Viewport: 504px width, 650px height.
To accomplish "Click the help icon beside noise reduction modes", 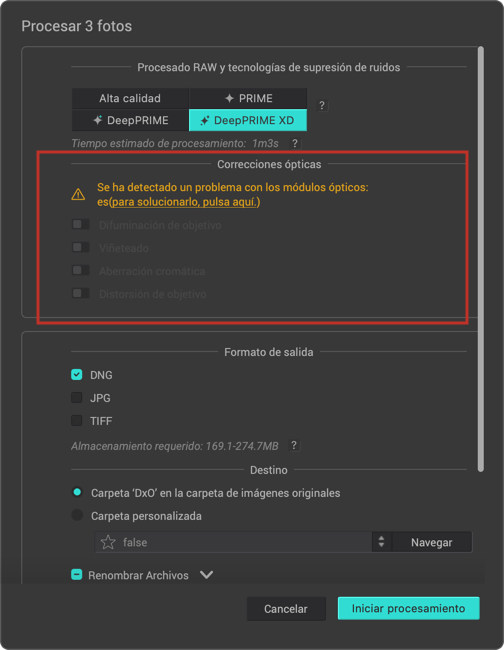I will 322,106.
